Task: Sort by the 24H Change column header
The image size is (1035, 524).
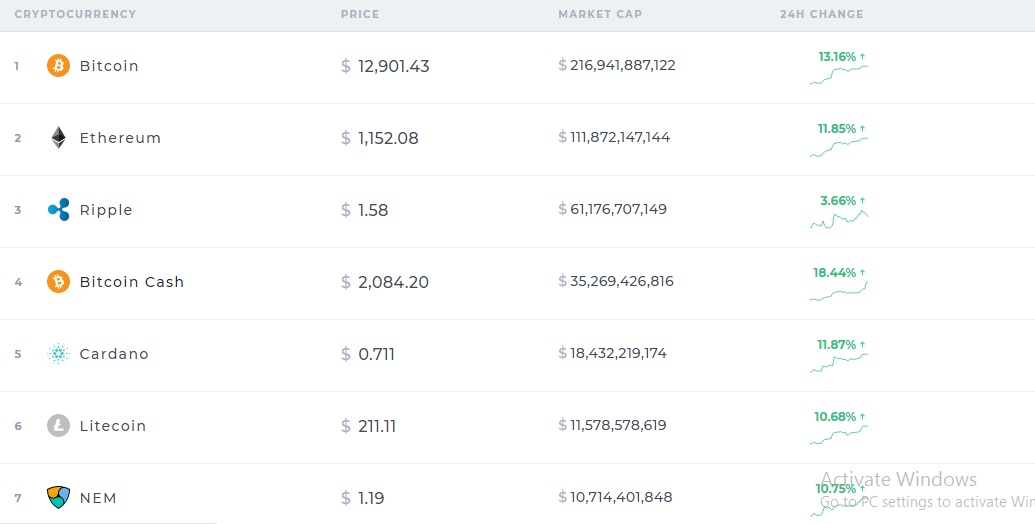Action: pos(821,15)
